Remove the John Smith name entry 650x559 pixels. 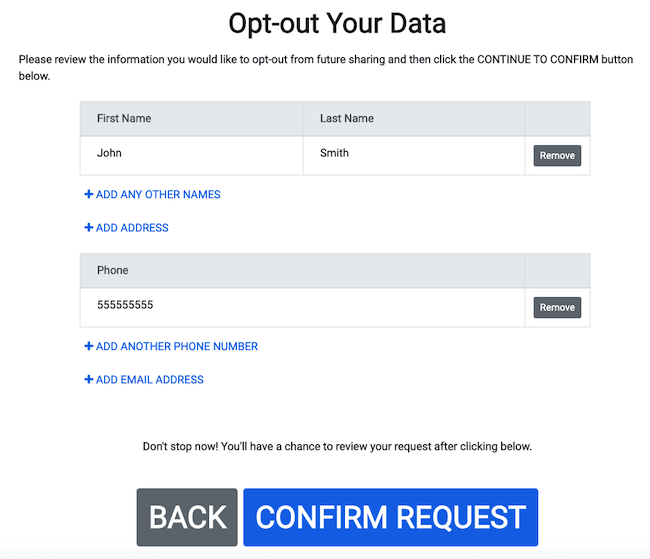coord(557,156)
